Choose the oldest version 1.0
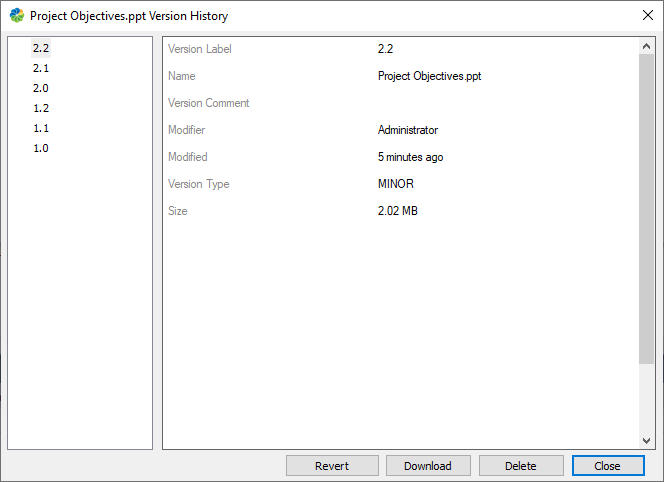664x482 pixels. (x=41, y=148)
